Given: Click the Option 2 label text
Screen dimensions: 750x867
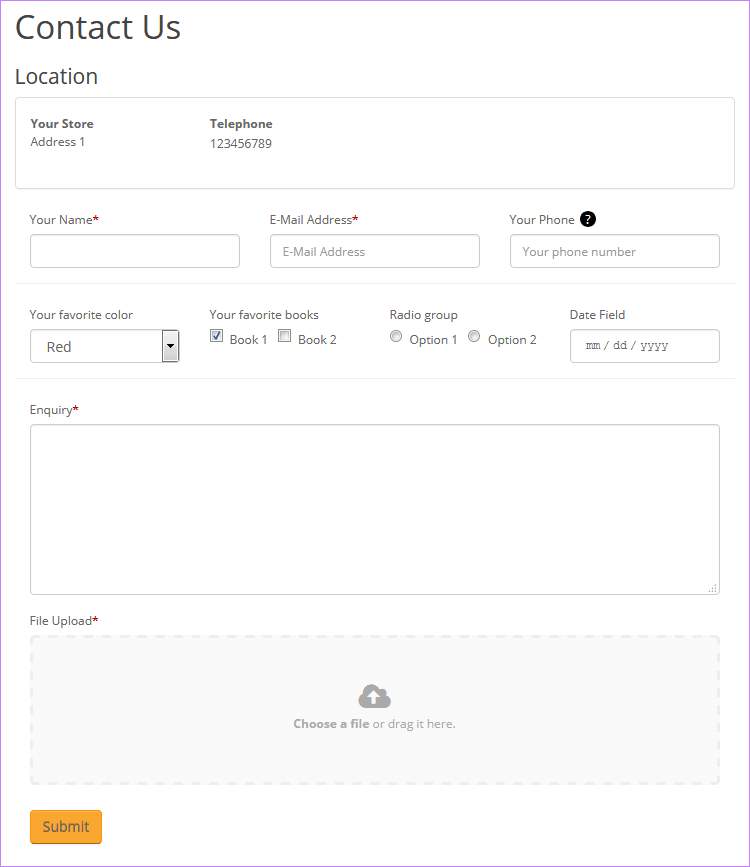Looking at the screenshot, I should tap(512, 340).
